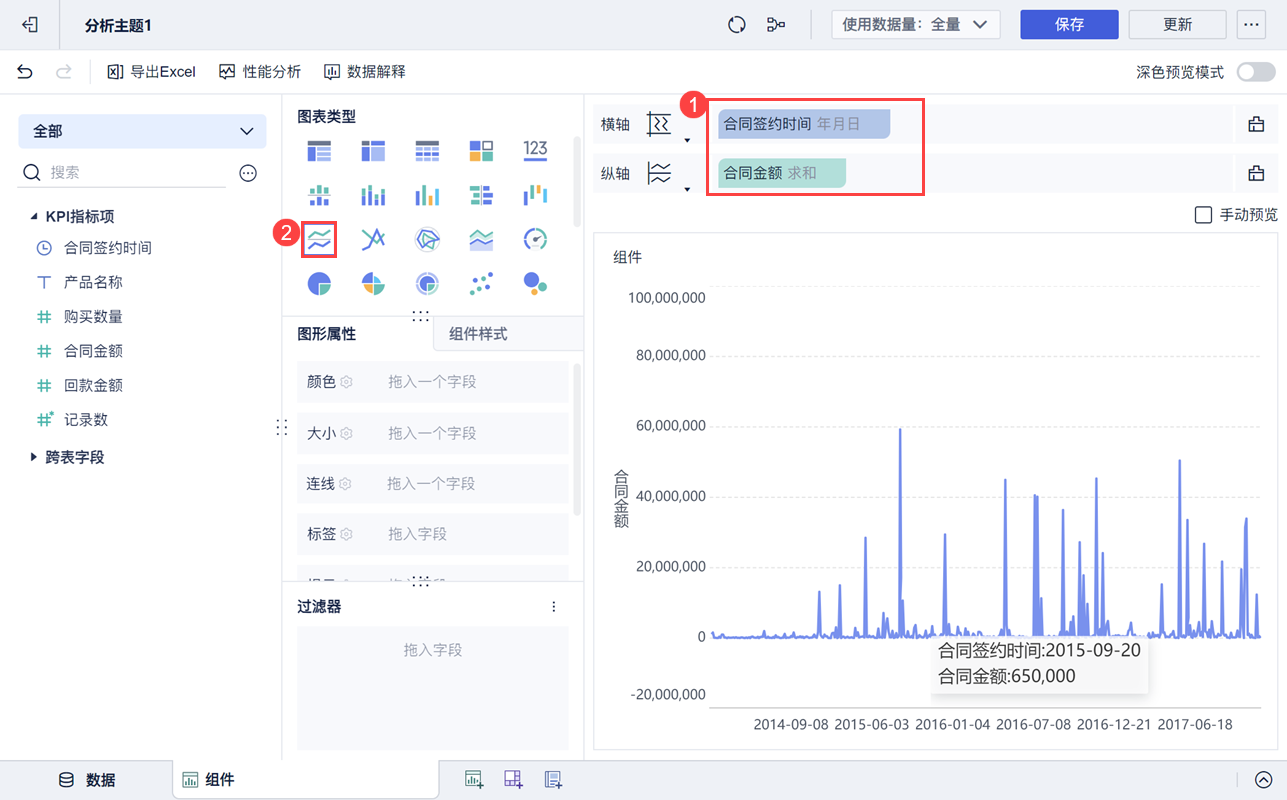Select the crossing lines chart type icon

click(x=373, y=239)
